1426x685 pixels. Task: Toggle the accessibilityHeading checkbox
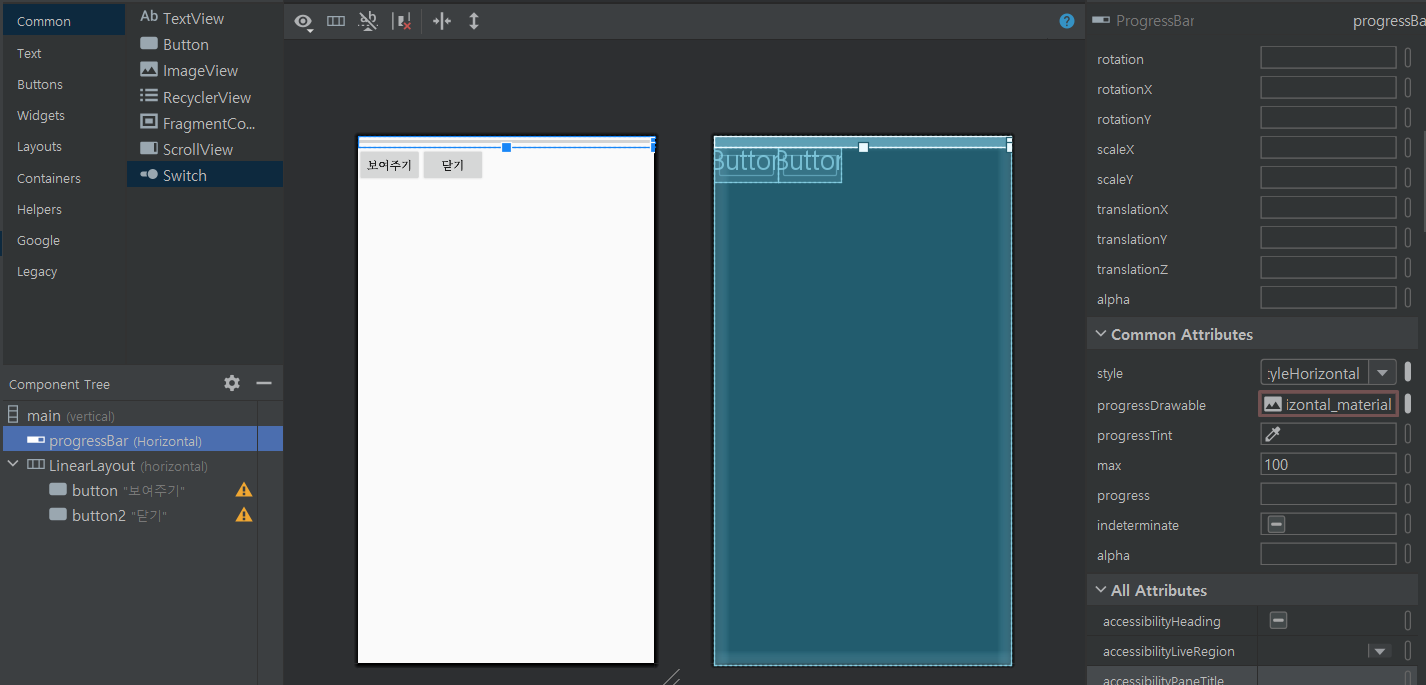tap(1278, 621)
